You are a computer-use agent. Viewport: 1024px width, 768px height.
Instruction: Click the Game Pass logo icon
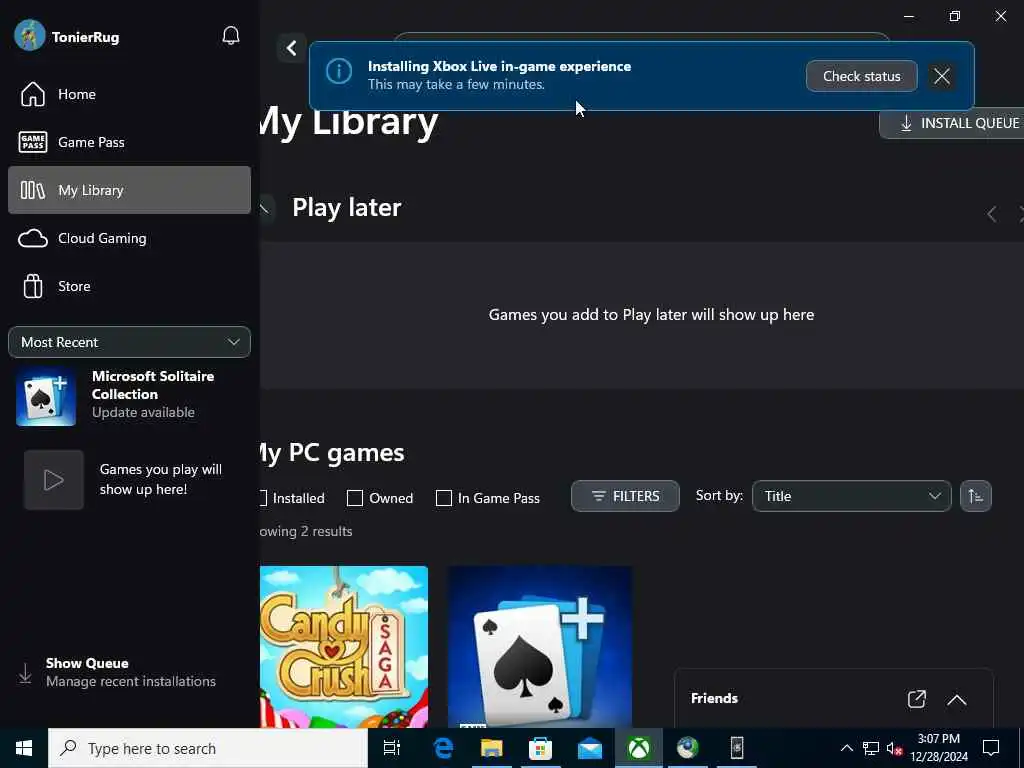click(x=33, y=142)
